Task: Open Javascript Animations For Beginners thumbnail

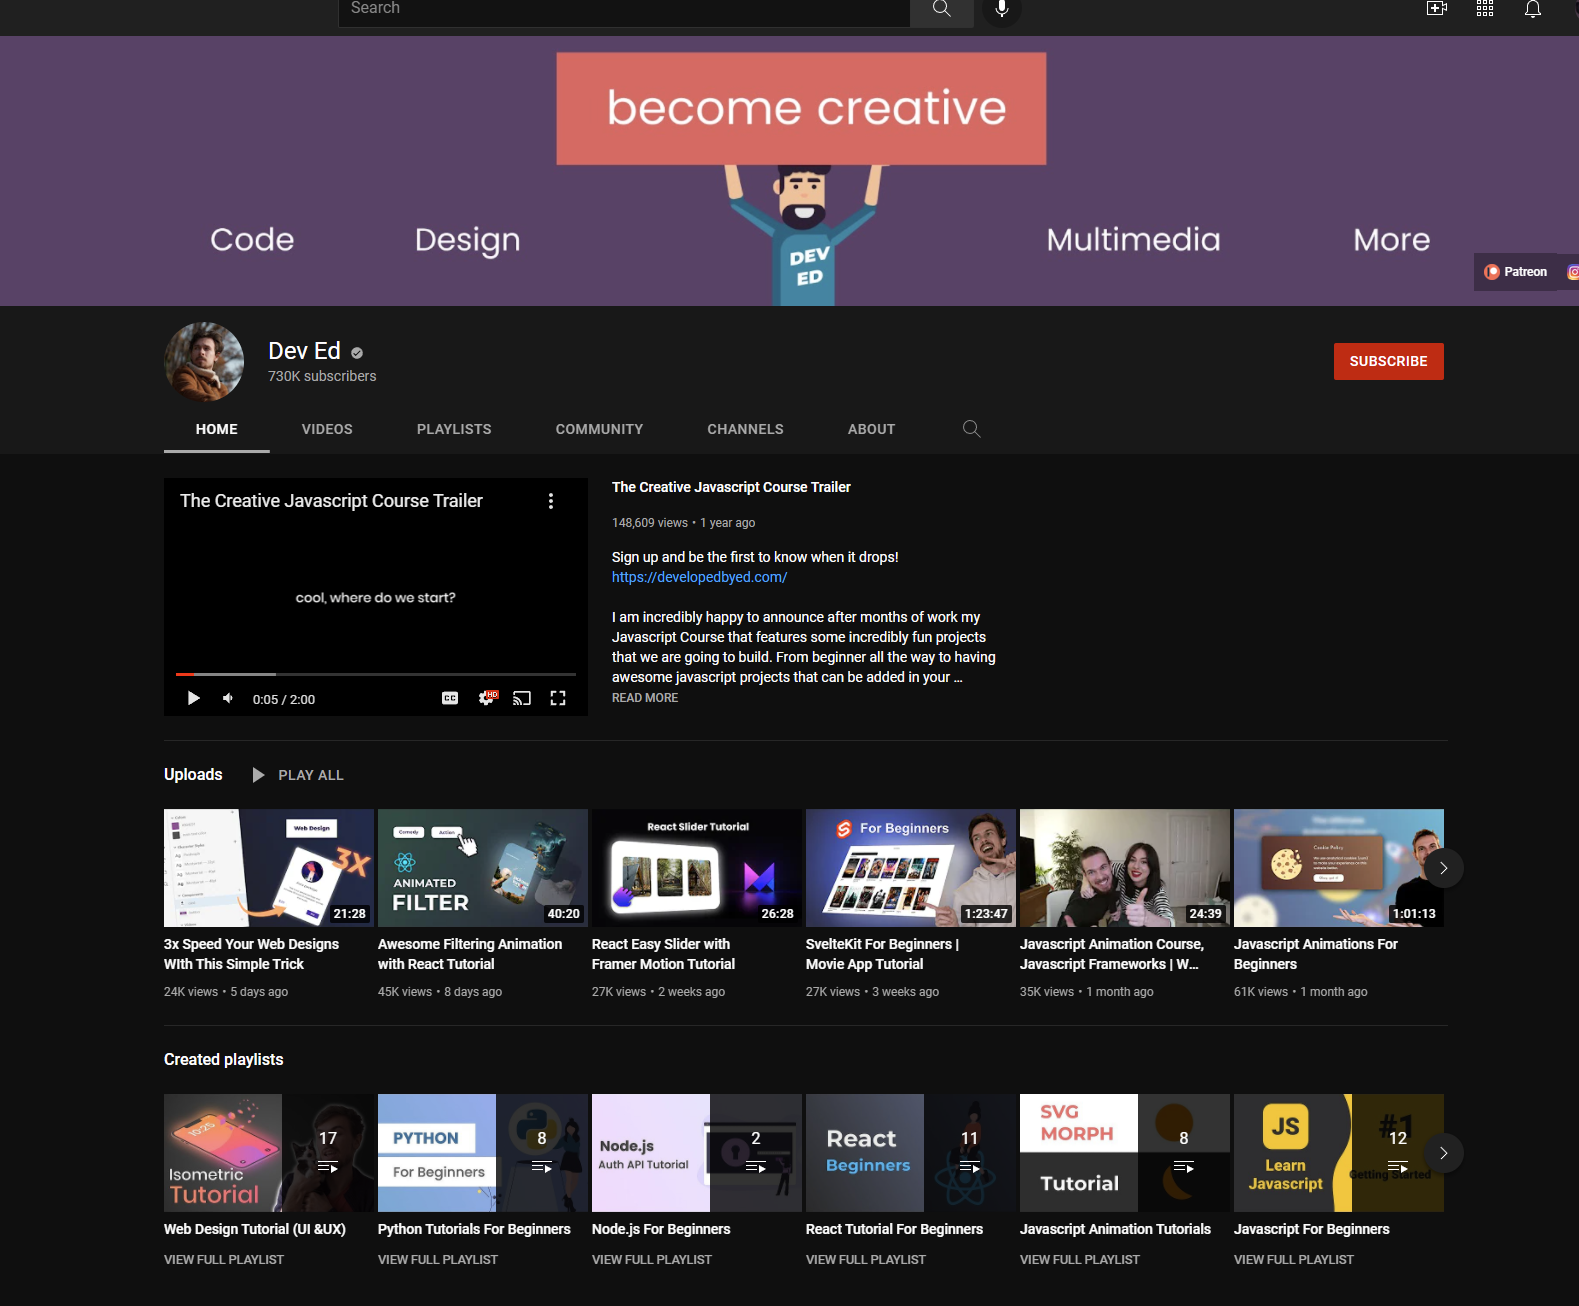Action: (x=1339, y=868)
